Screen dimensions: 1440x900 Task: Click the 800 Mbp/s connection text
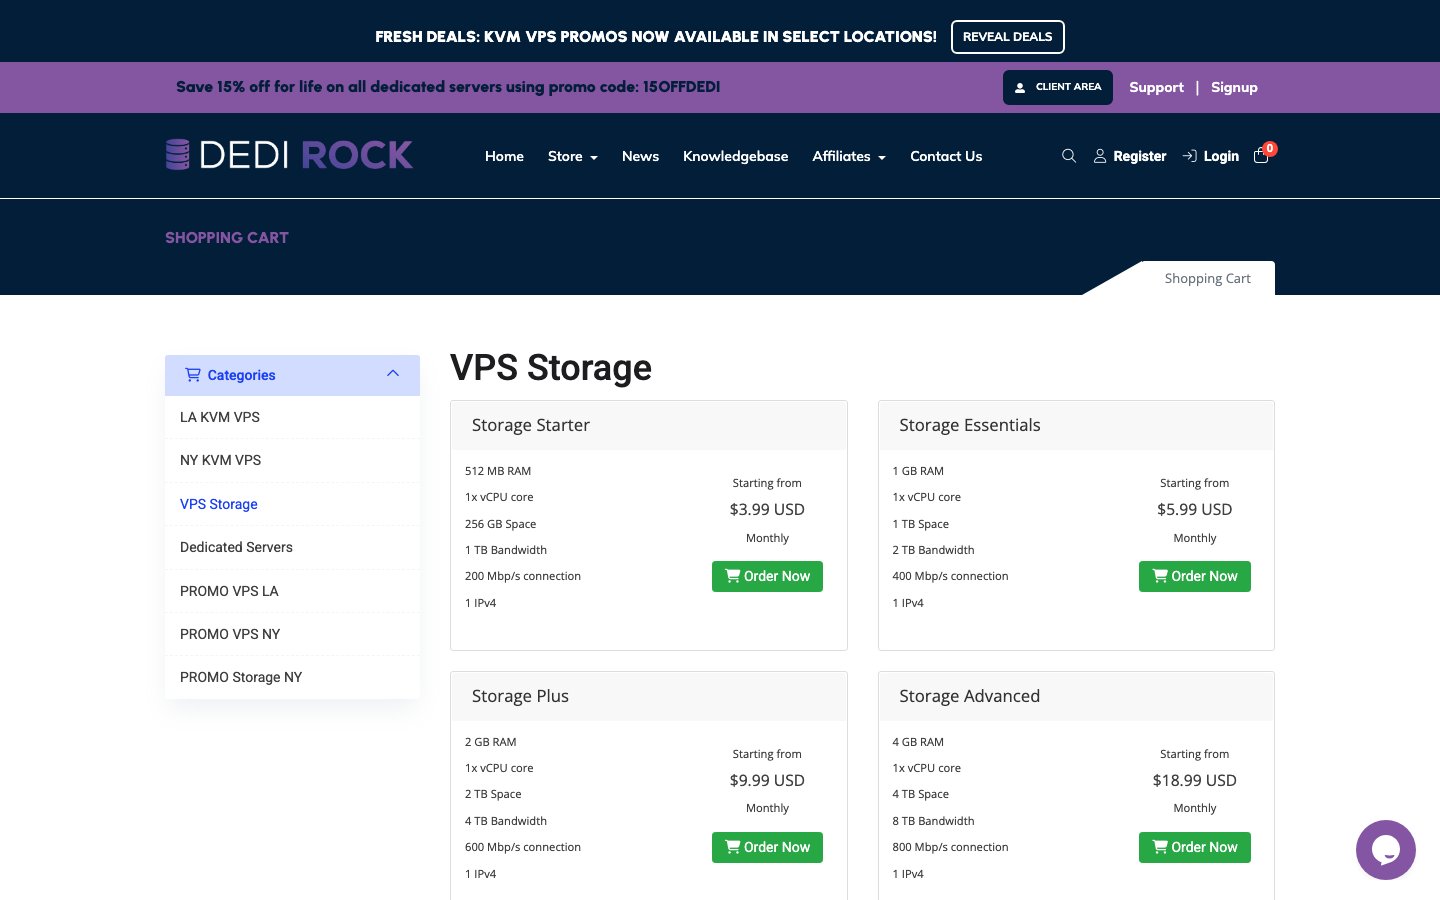click(x=950, y=847)
